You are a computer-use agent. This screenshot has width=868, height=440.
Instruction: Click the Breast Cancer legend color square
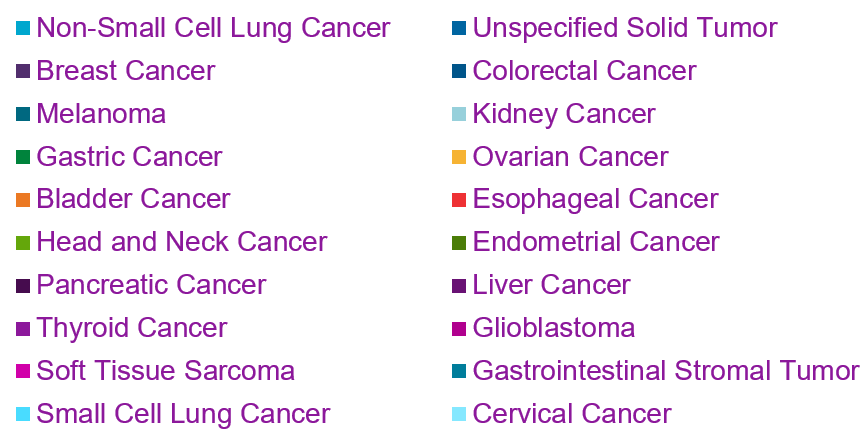tap(23, 71)
